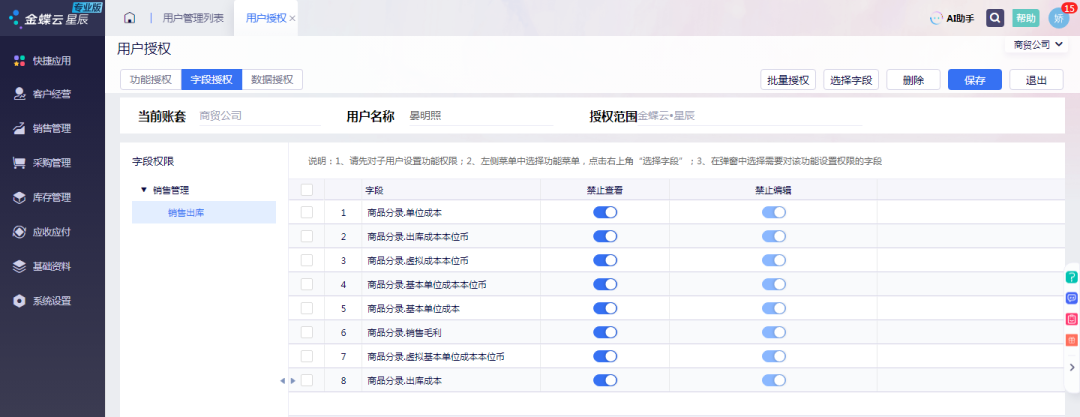Check the checkbox for 商品分录.虚拟成本本位币 row
Screen dimensions: 1080x417
[x=307, y=261]
